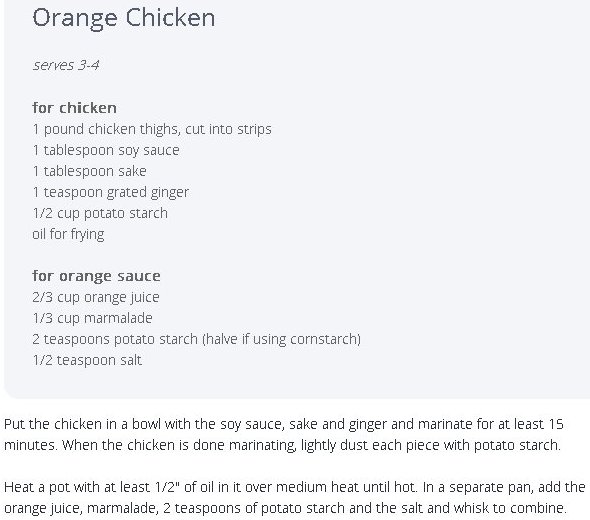Click the 1/2 cup potato starch line
Viewport: 590px width, 520px height.
coord(100,213)
